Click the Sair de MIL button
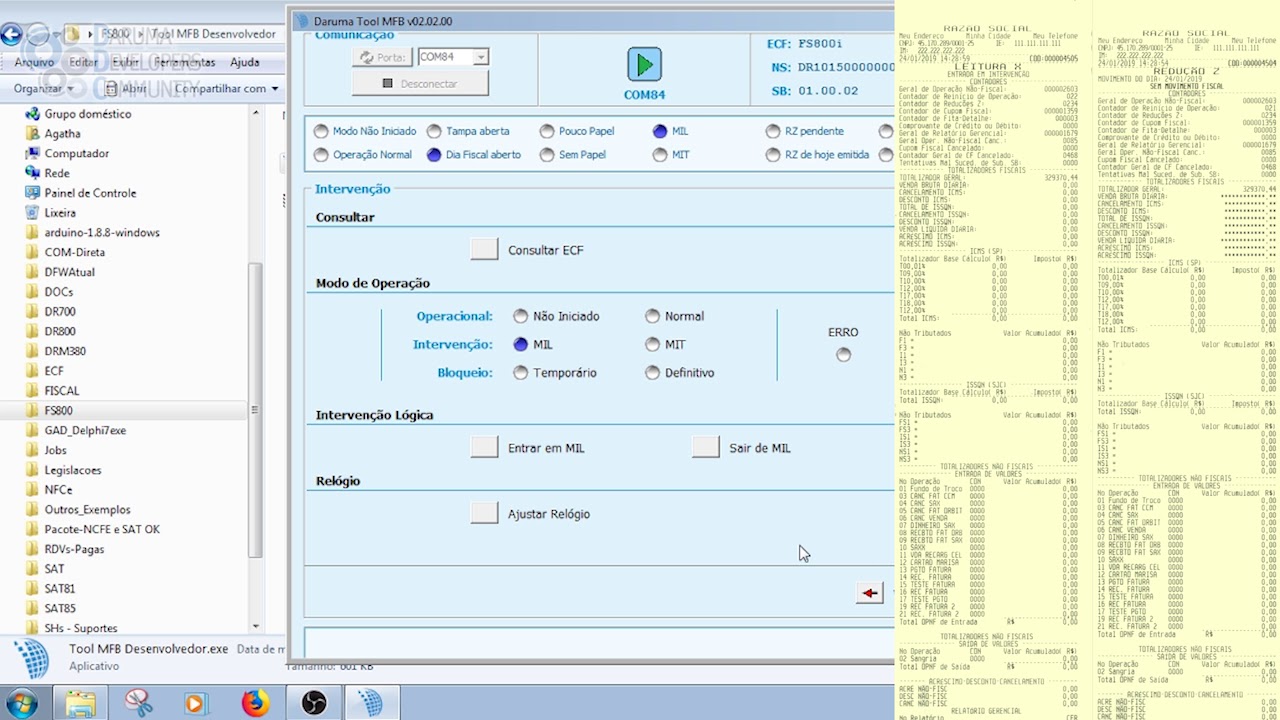 pyautogui.click(x=706, y=448)
